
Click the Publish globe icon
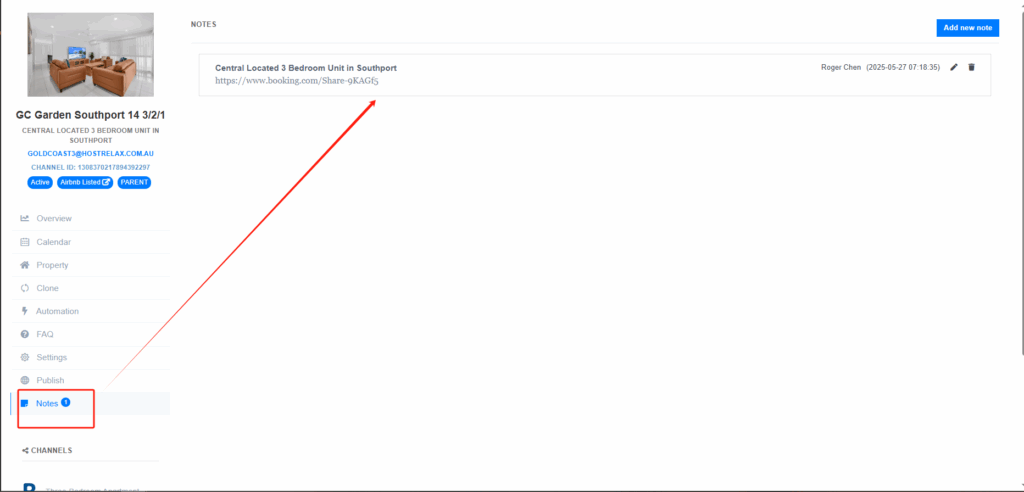tap(25, 380)
